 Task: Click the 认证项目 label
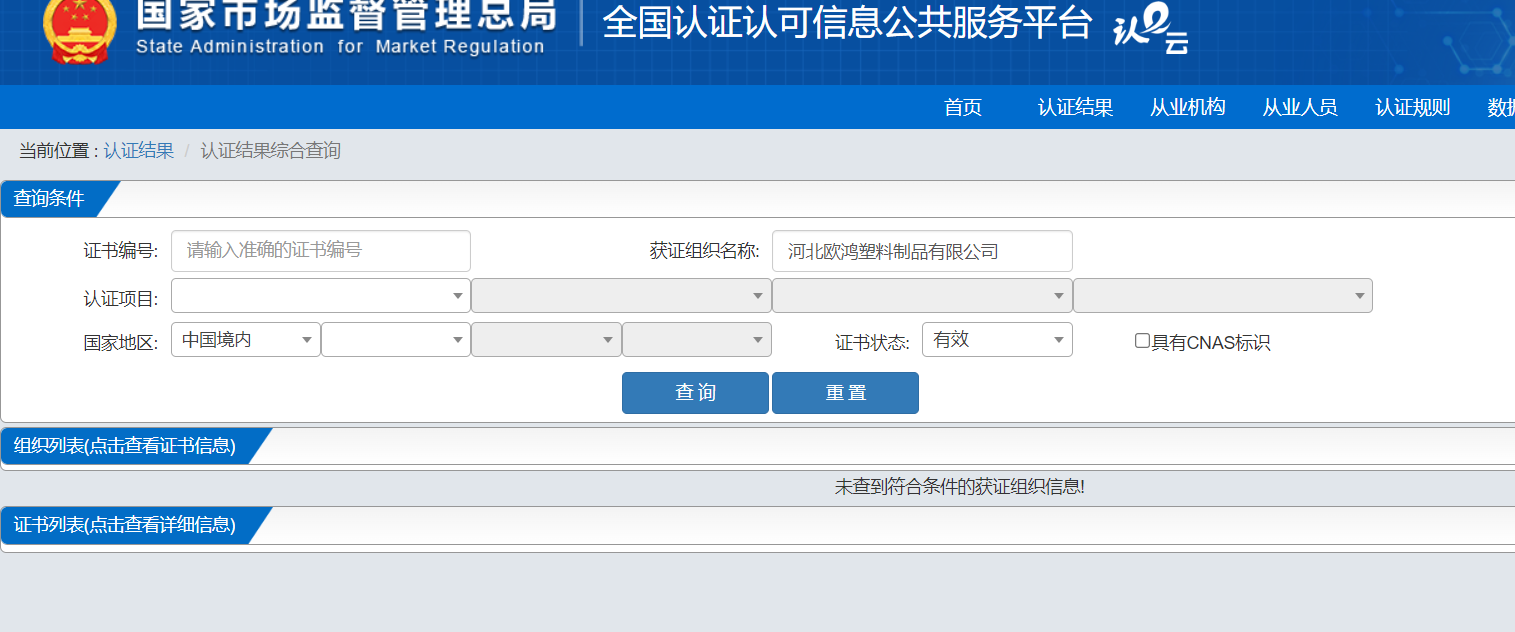click(121, 299)
